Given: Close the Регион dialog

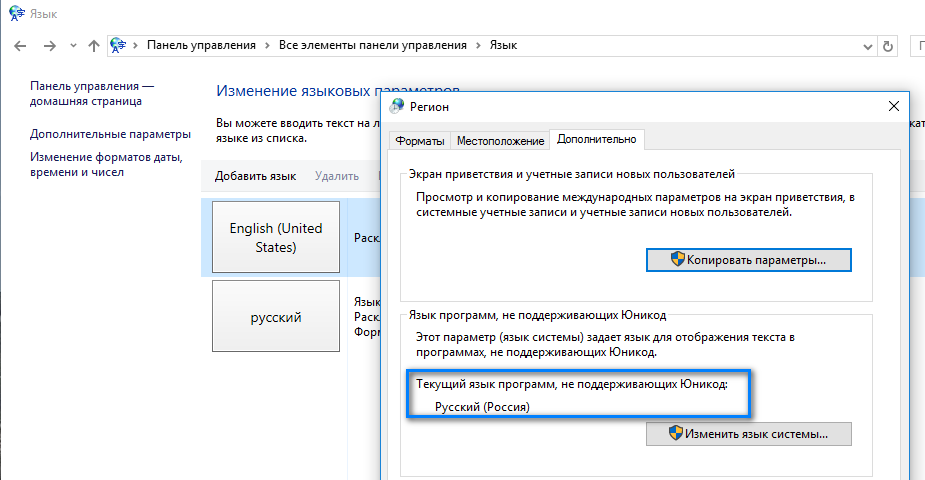Looking at the screenshot, I should [893, 106].
